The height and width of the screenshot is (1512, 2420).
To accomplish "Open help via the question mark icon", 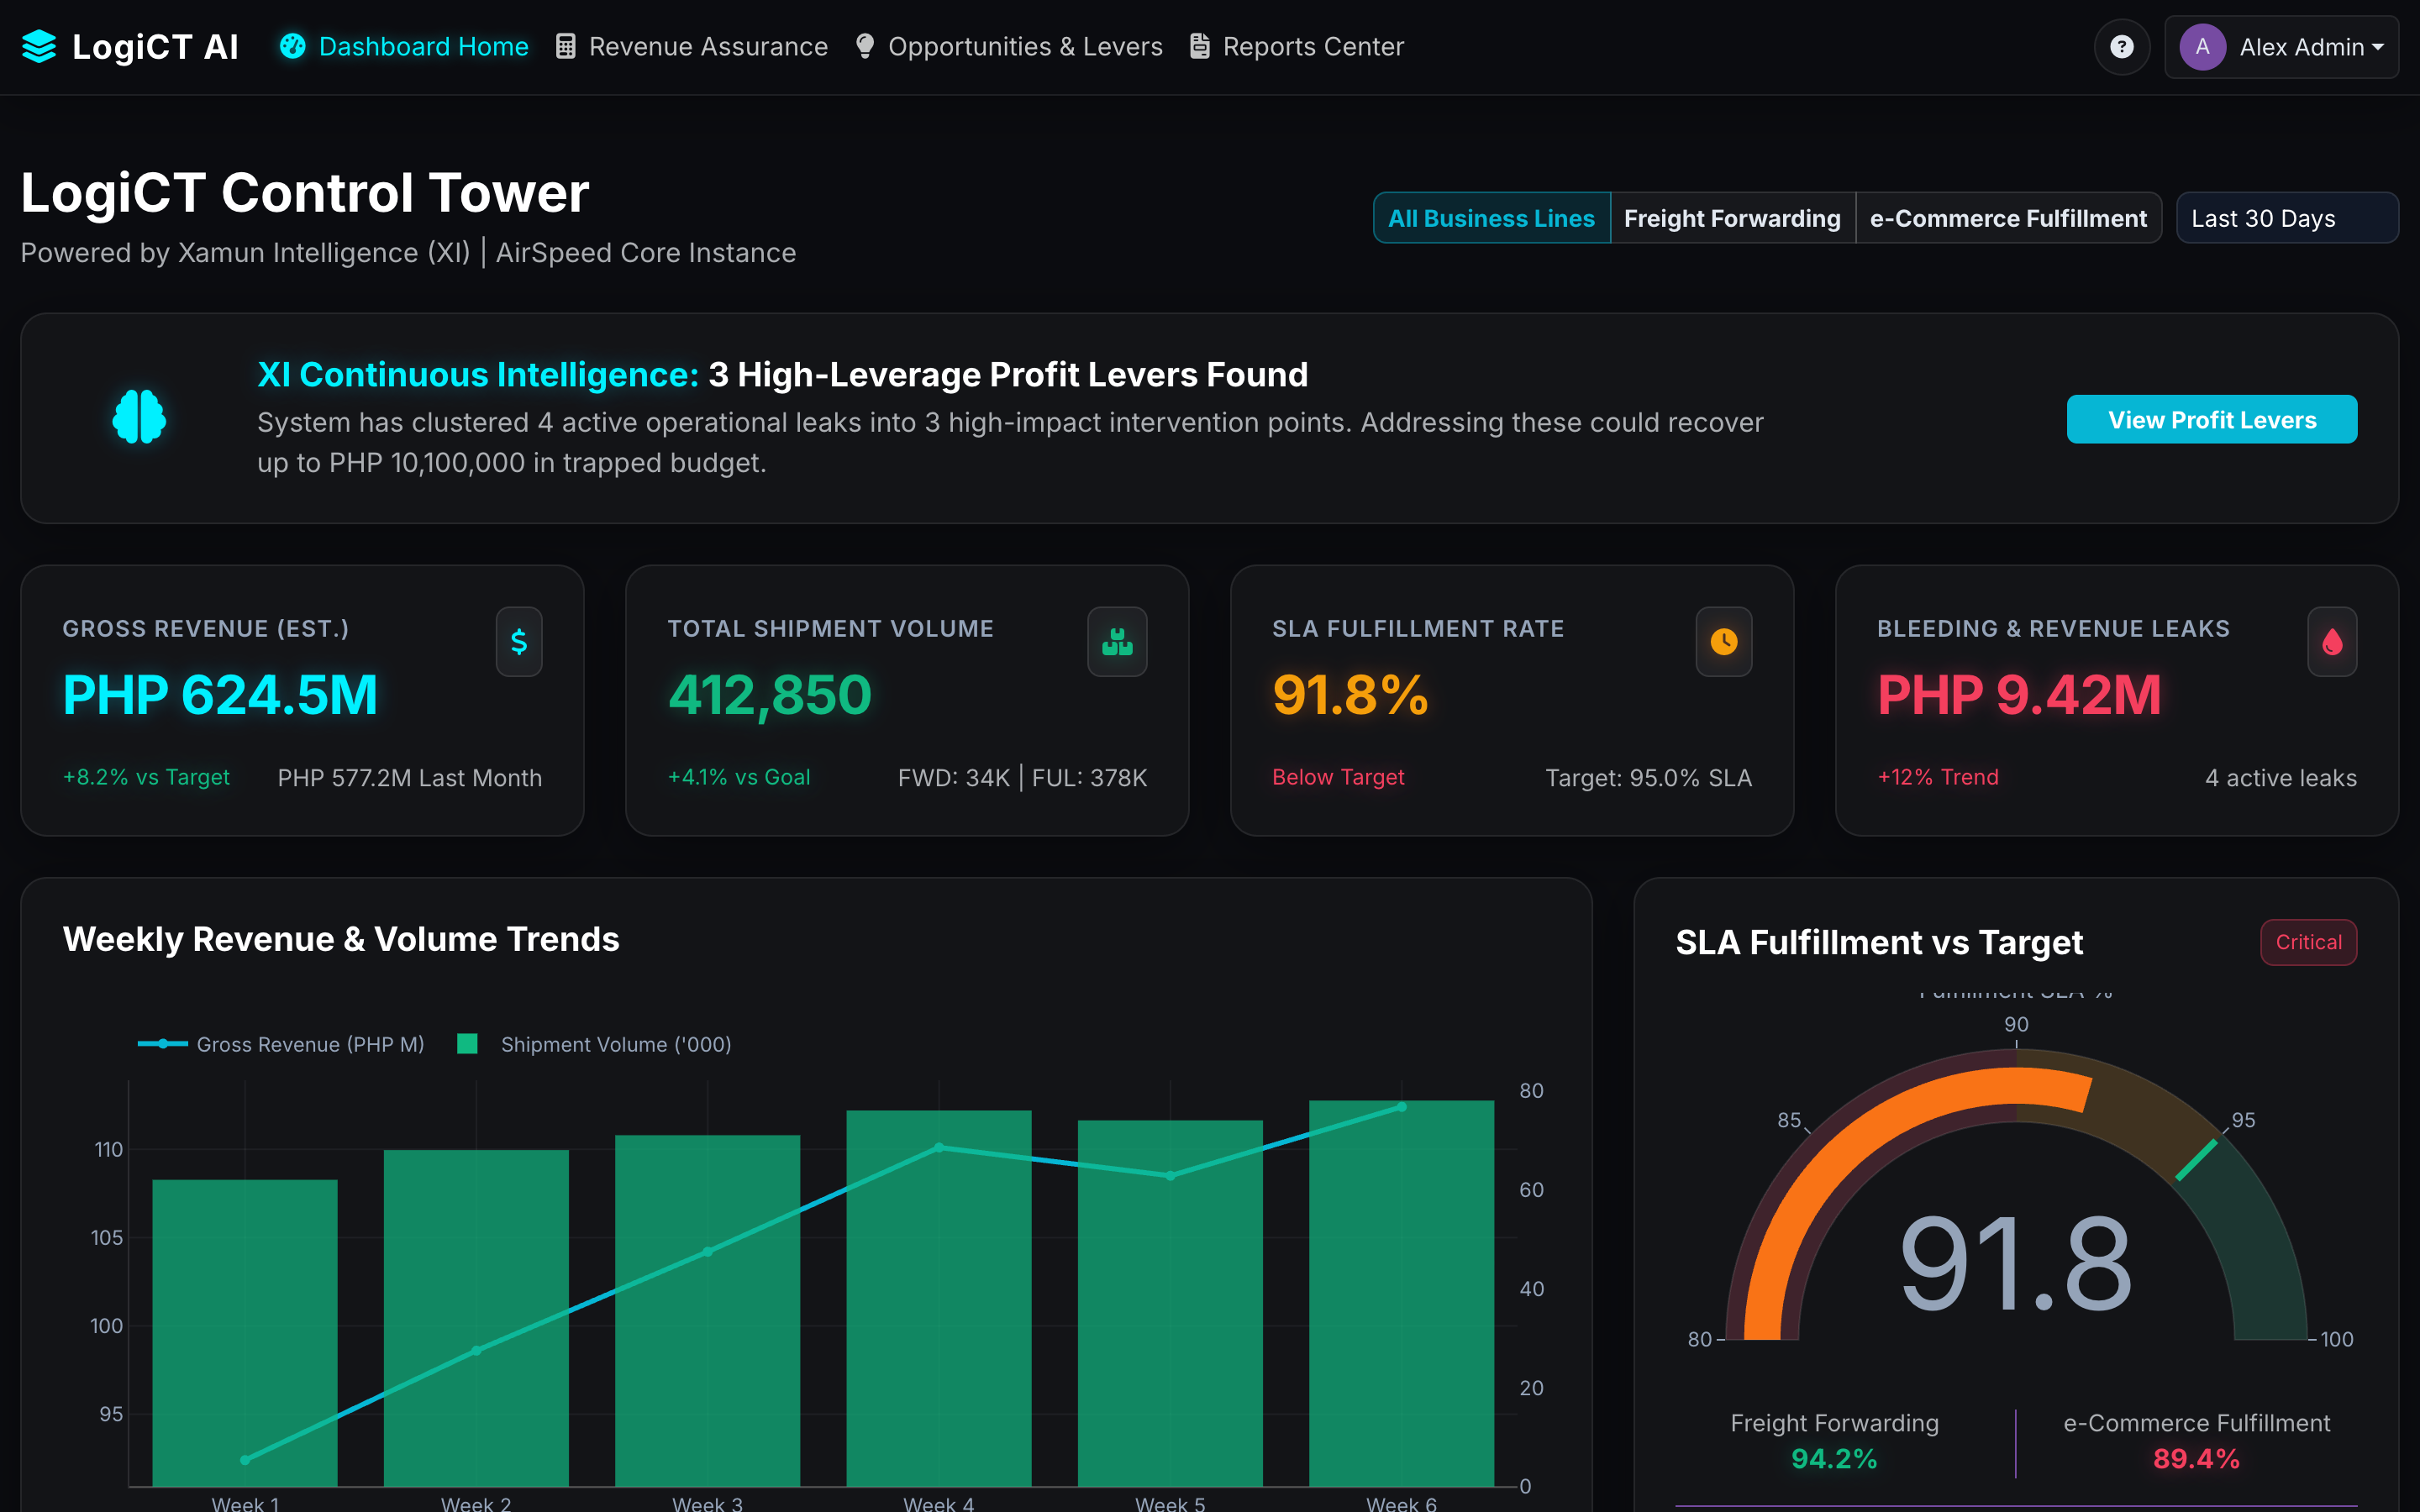I will [x=2121, y=47].
